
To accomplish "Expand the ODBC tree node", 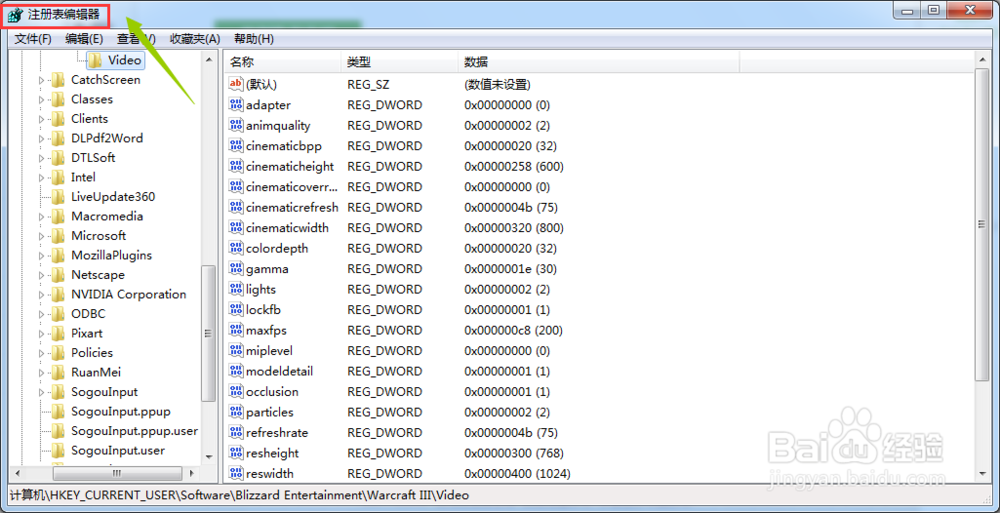I will (x=41, y=315).
